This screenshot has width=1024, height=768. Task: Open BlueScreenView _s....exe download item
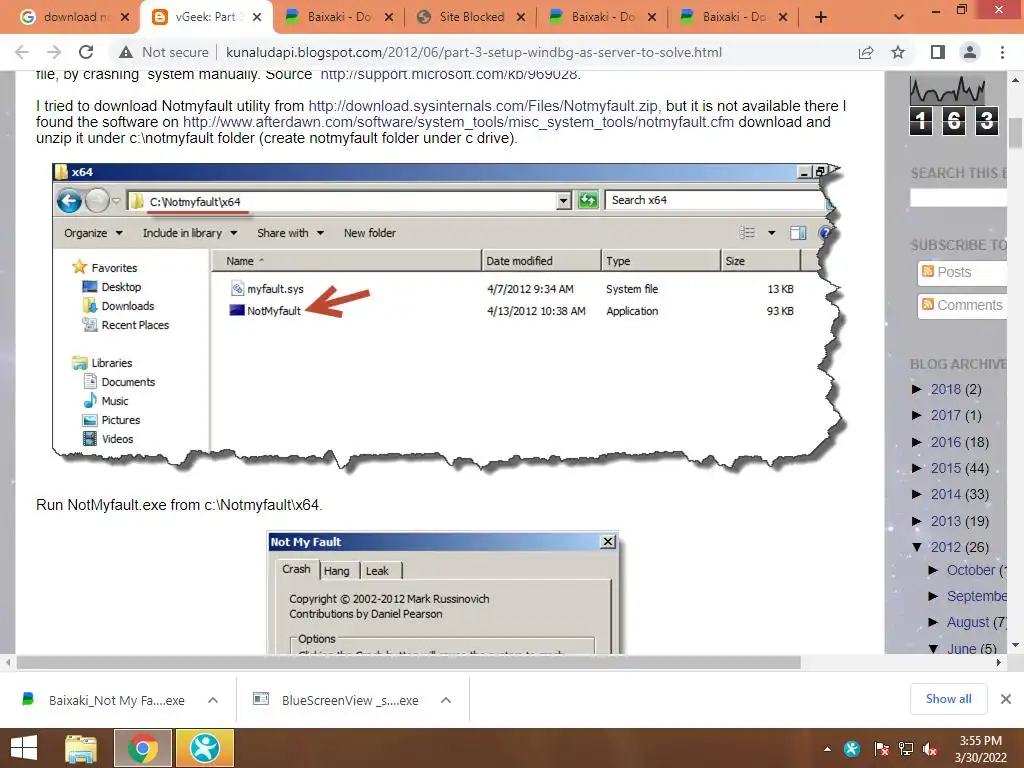(338, 700)
